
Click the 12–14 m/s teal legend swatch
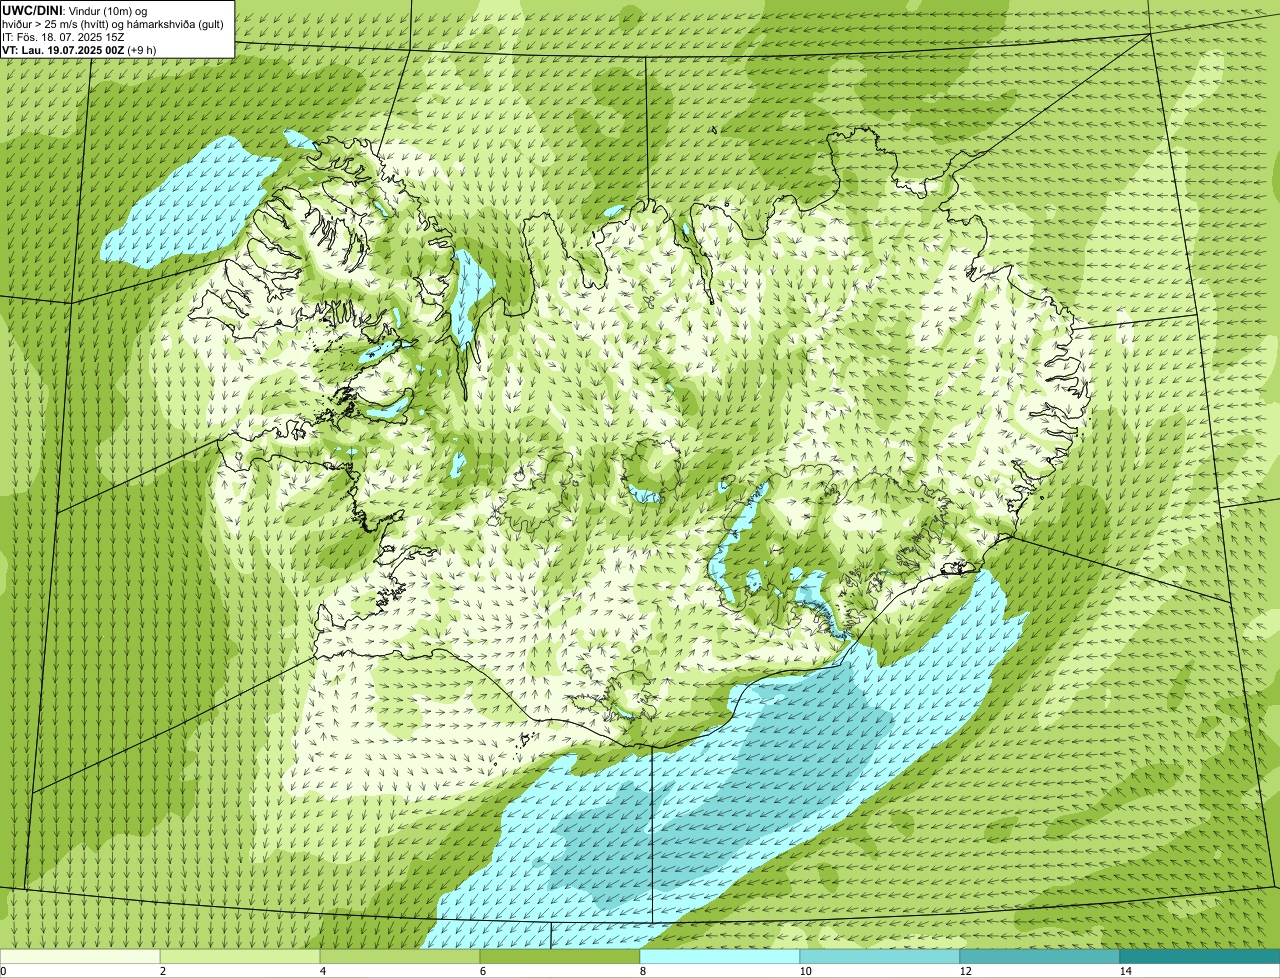tap(1040, 957)
